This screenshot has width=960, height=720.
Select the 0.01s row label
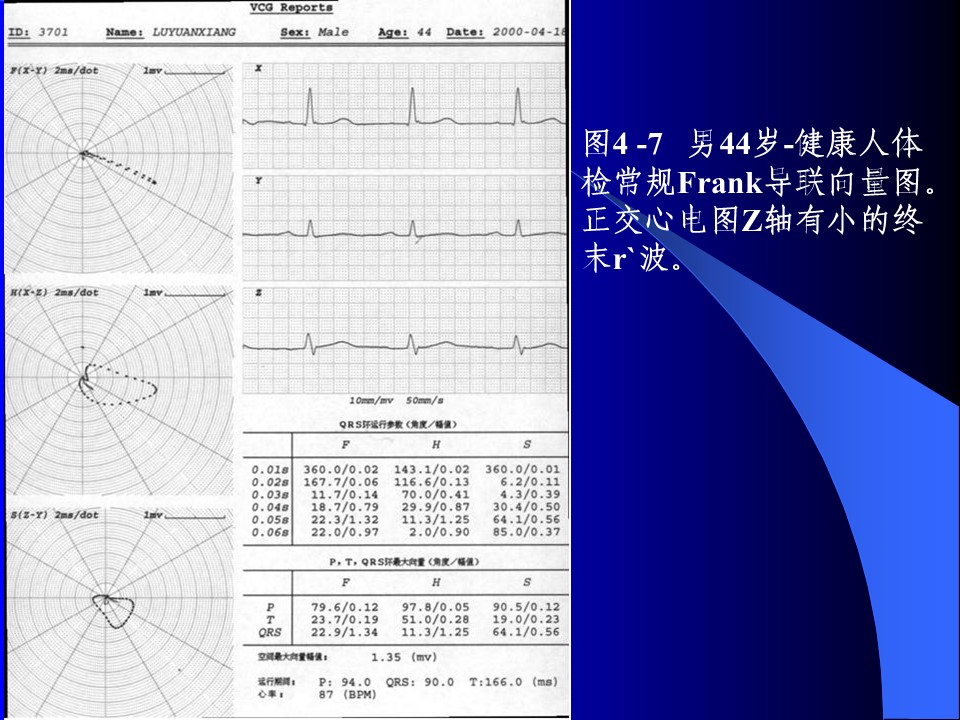tap(270, 470)
